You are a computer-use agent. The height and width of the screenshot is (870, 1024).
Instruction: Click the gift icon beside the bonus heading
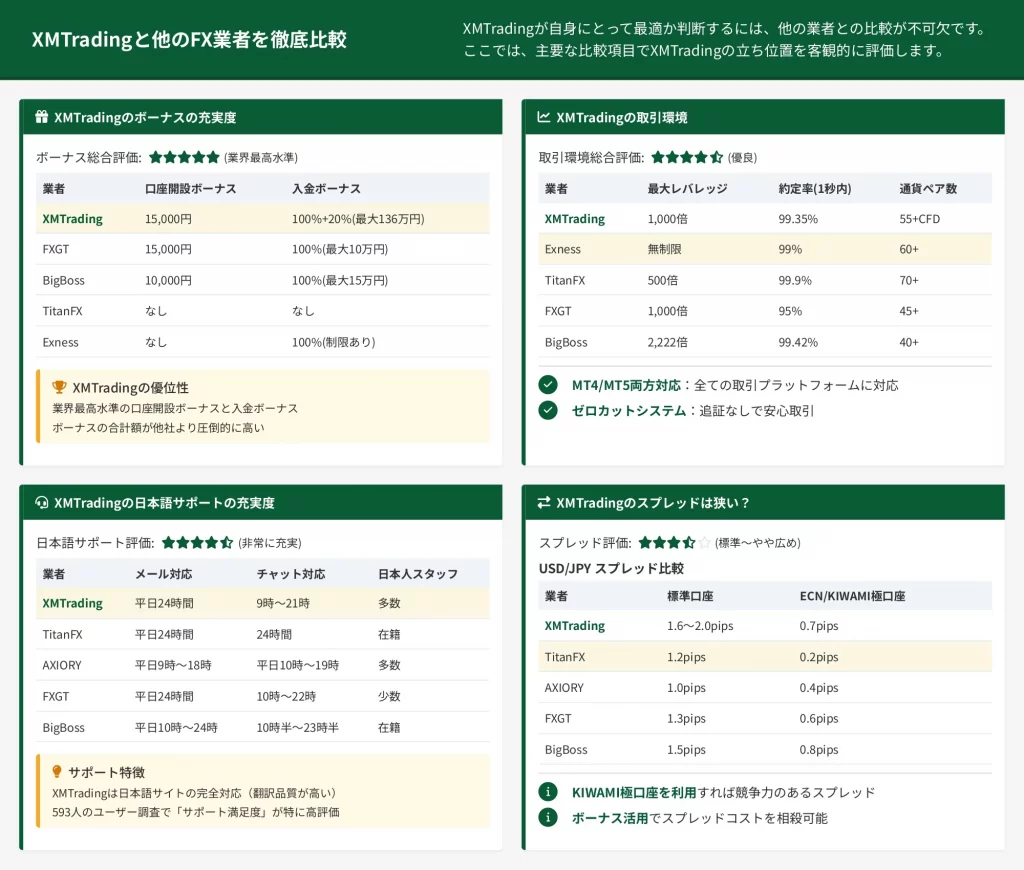tap(42, 117)
